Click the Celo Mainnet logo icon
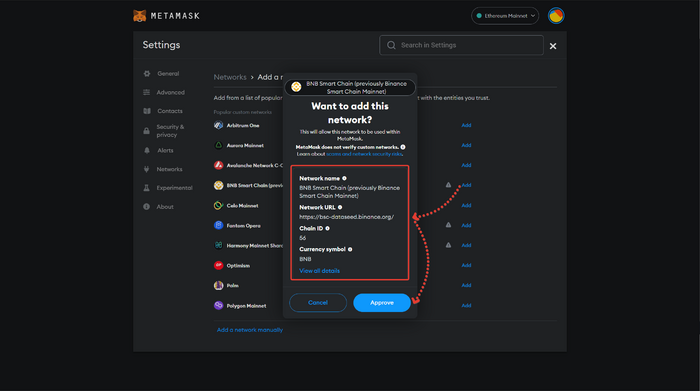Viewport: 700px width, 391px height. tap(218, 205)
